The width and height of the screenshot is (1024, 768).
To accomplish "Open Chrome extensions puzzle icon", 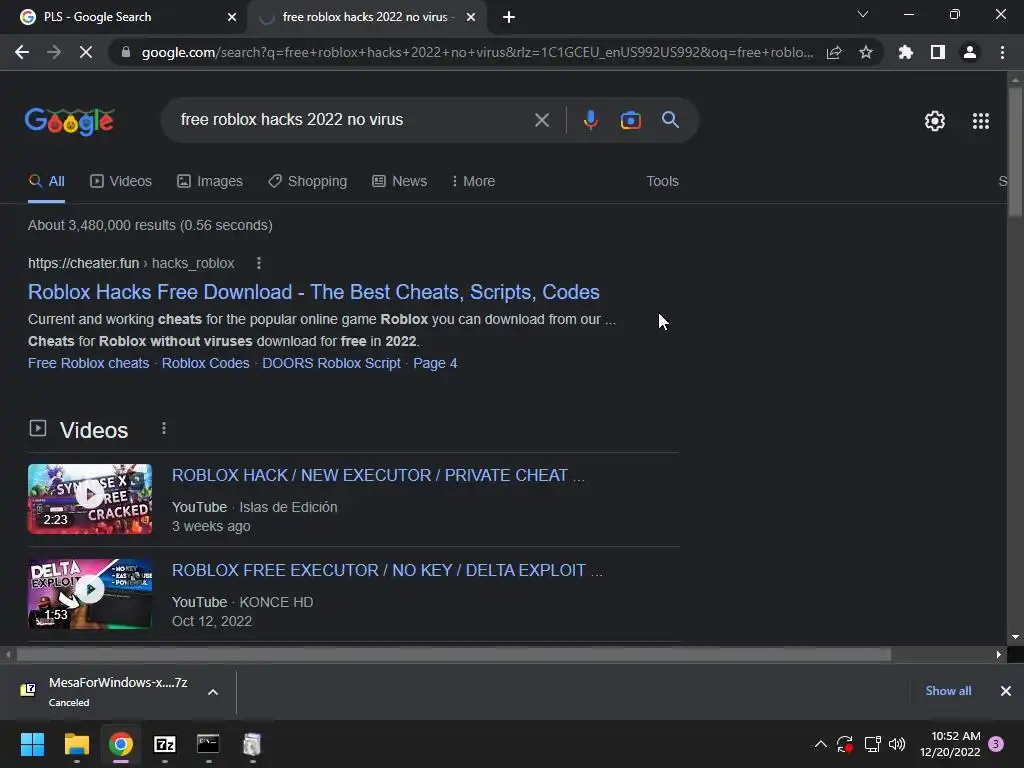I will pos(905,52).
